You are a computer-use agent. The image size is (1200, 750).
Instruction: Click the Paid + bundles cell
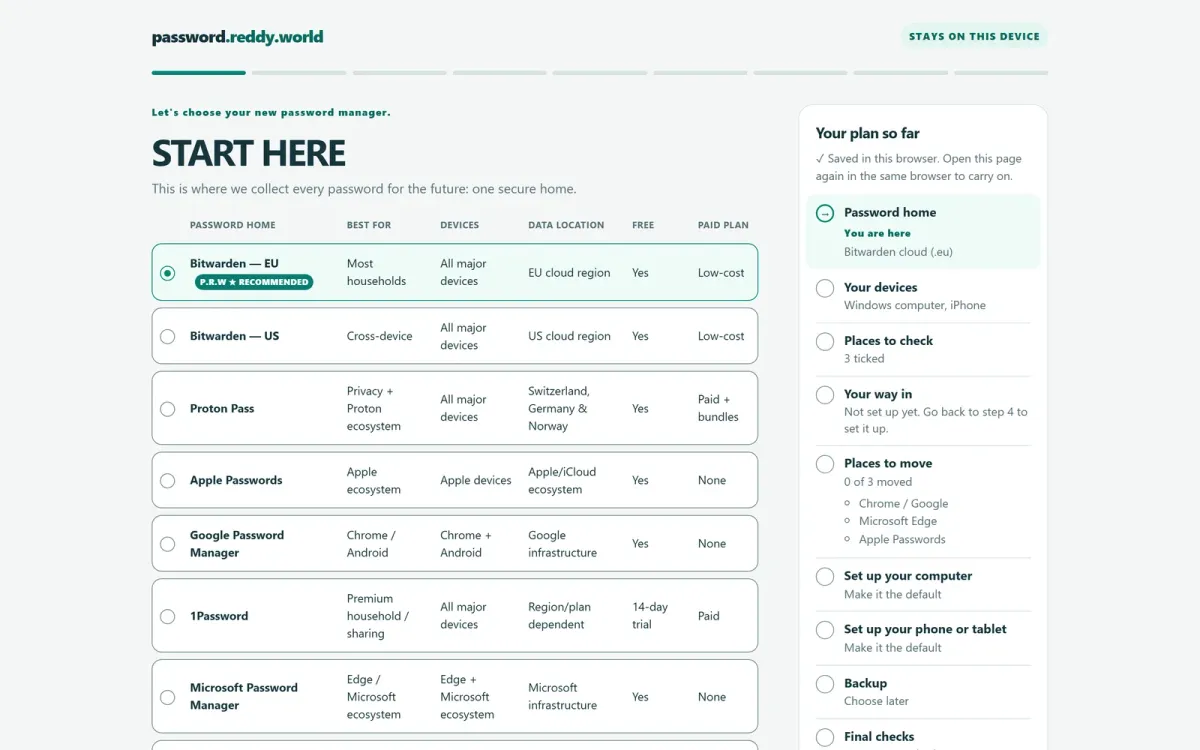[718, 409]
